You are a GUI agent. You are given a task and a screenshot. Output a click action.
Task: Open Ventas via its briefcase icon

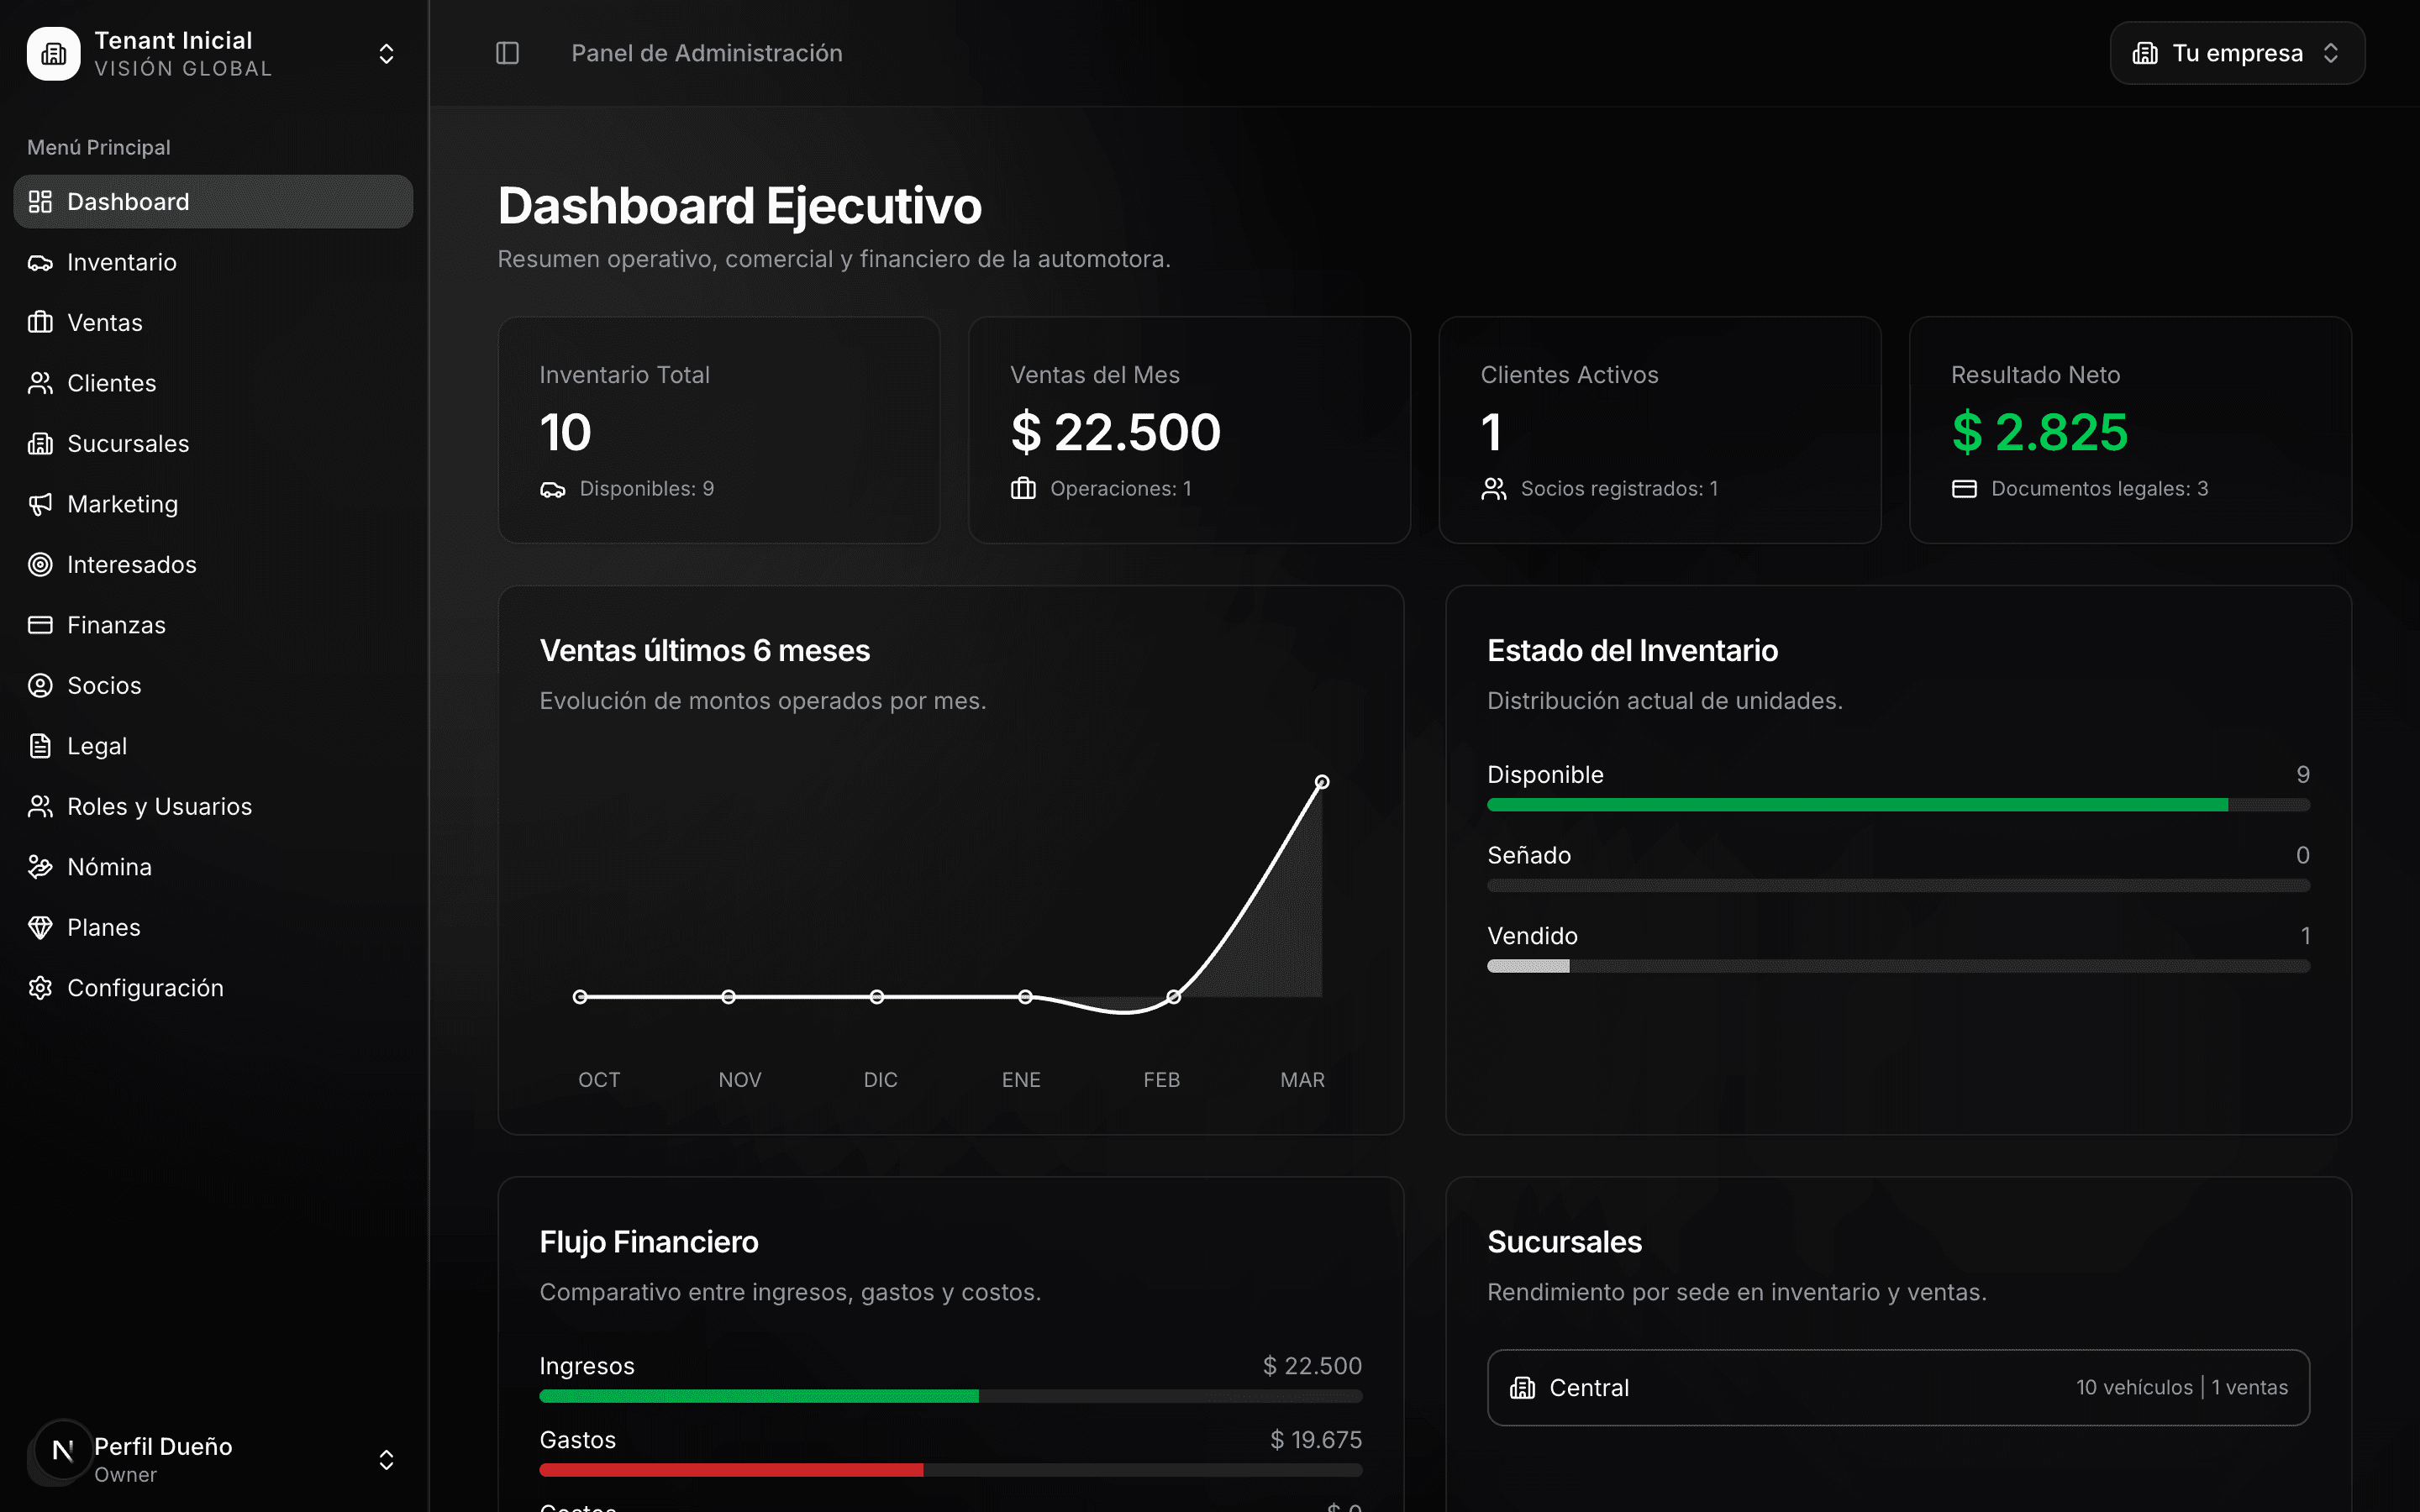(40, 322)
